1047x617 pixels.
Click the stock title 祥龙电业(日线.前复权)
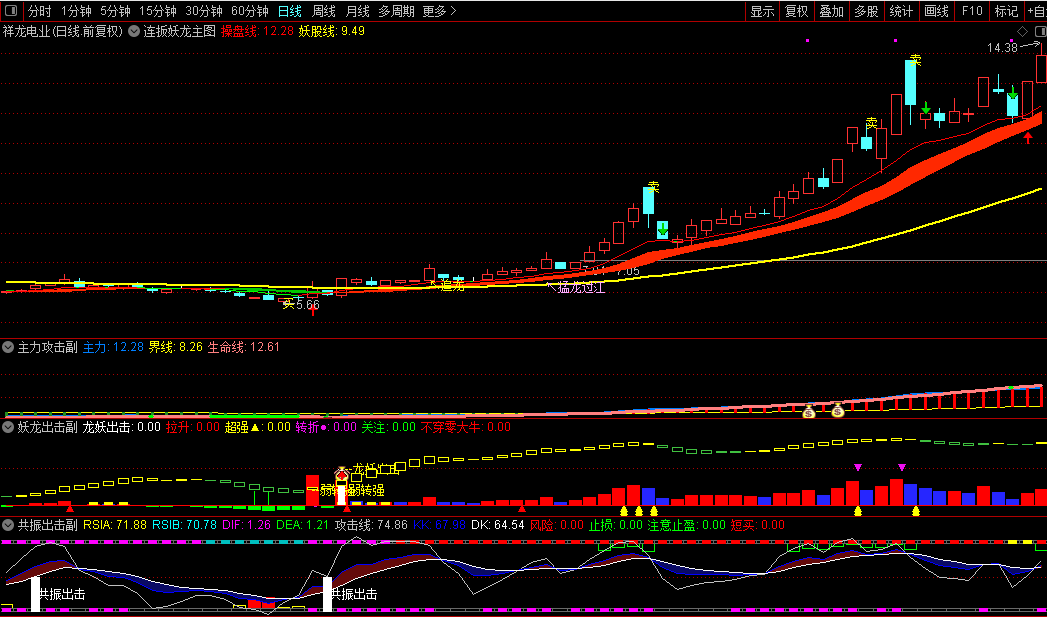[63, 31]
